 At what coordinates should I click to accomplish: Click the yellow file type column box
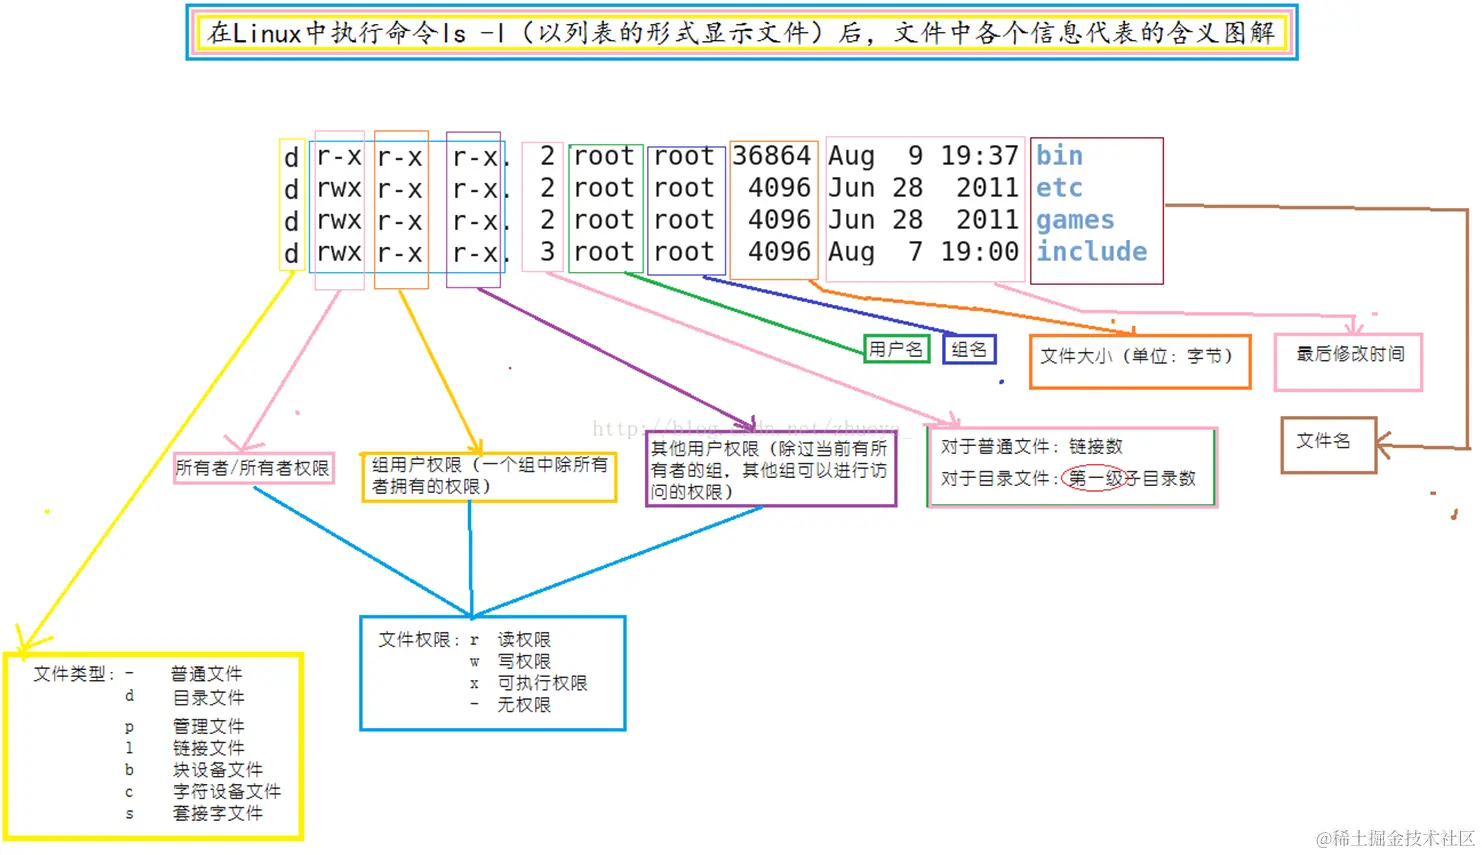290,205
